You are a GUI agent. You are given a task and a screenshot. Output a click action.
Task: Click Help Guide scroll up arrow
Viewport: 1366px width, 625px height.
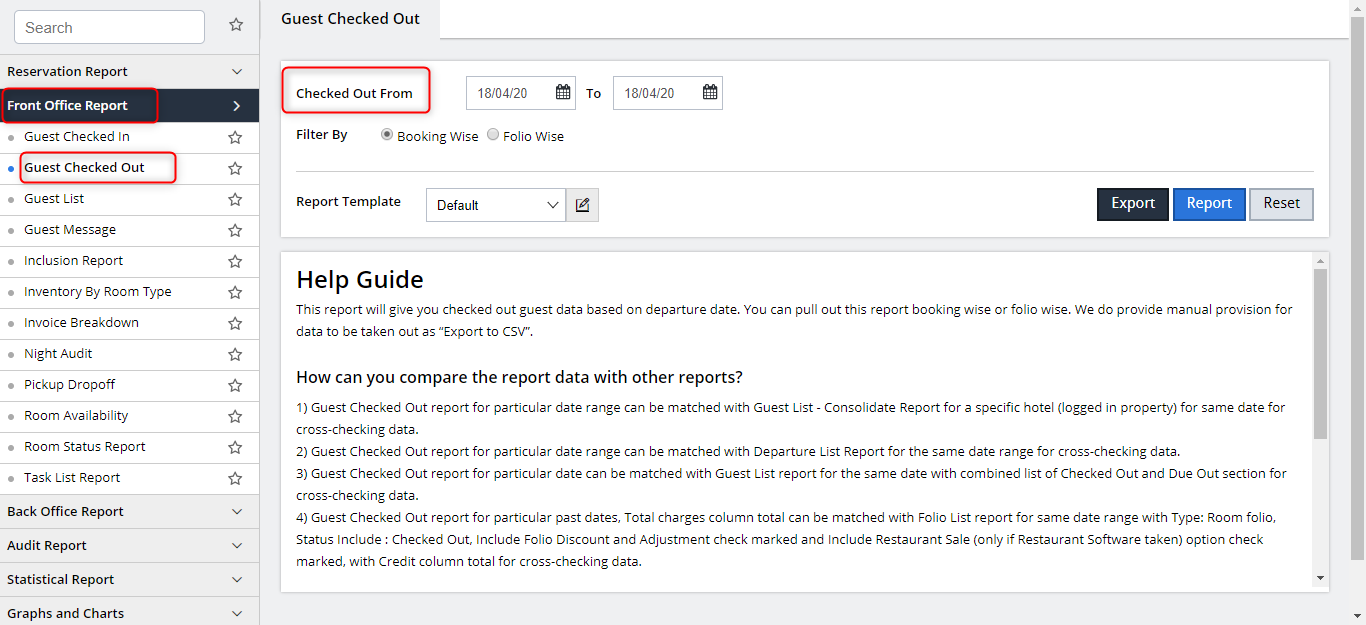coord(1320,260)
